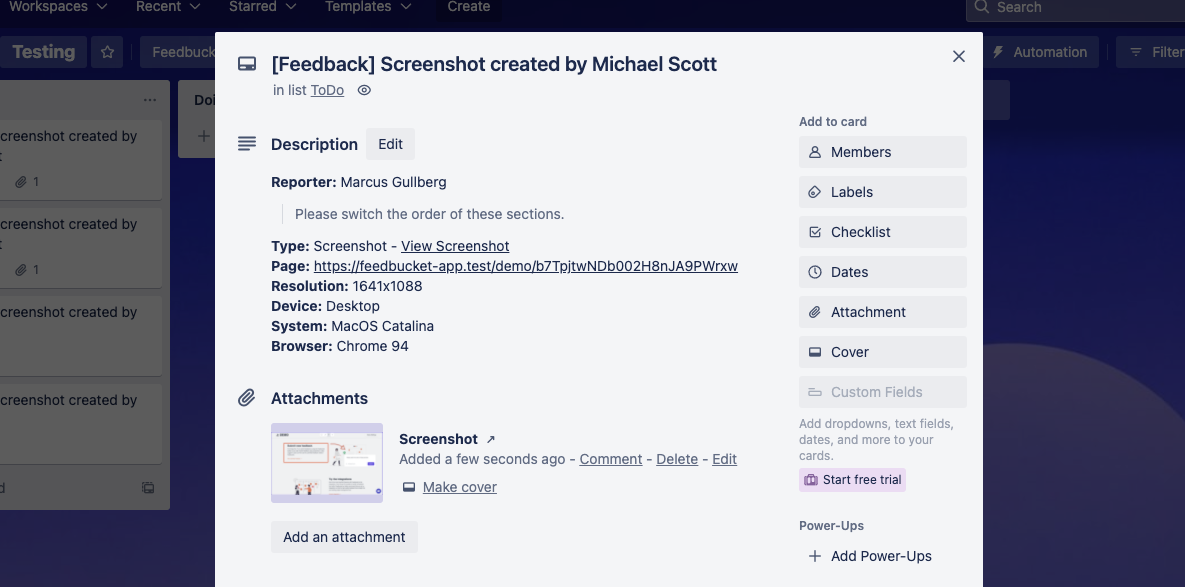This screenshot has width=1185, height=587.
Task: Click the quoted feedback text about sections
Action: [x=429, y=214]
